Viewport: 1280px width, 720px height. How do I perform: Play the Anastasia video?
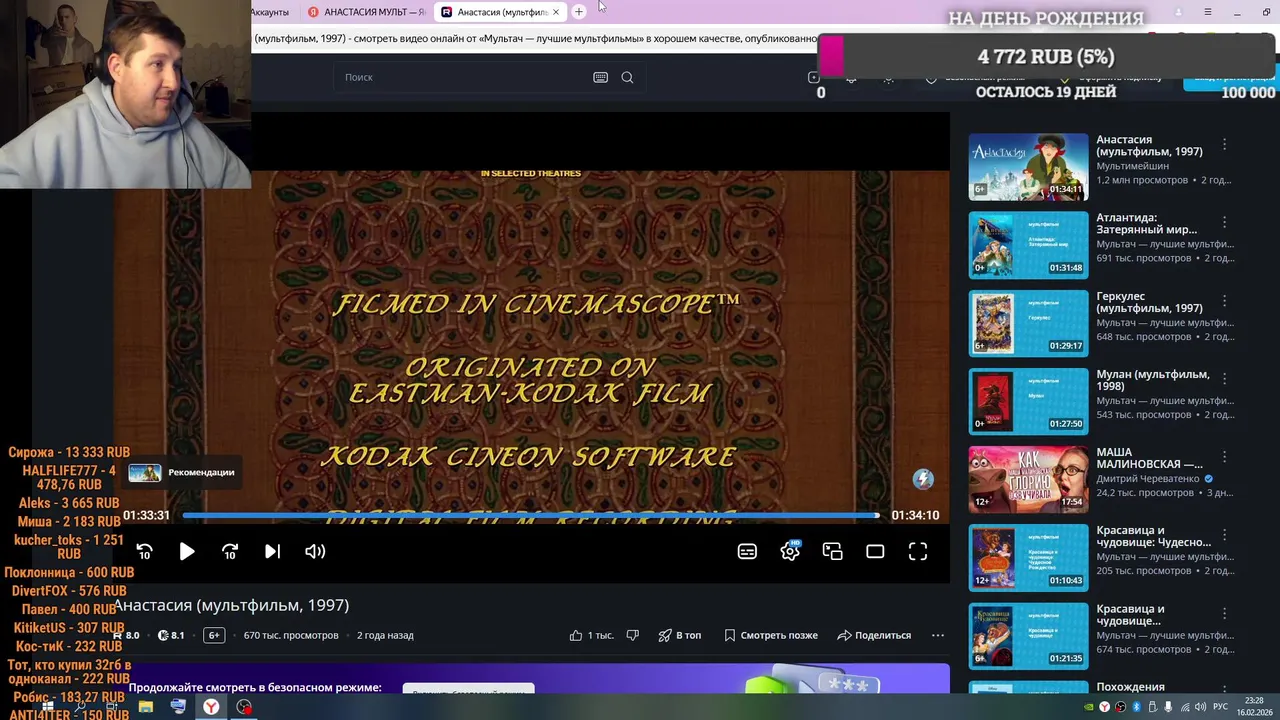(187, 551)
